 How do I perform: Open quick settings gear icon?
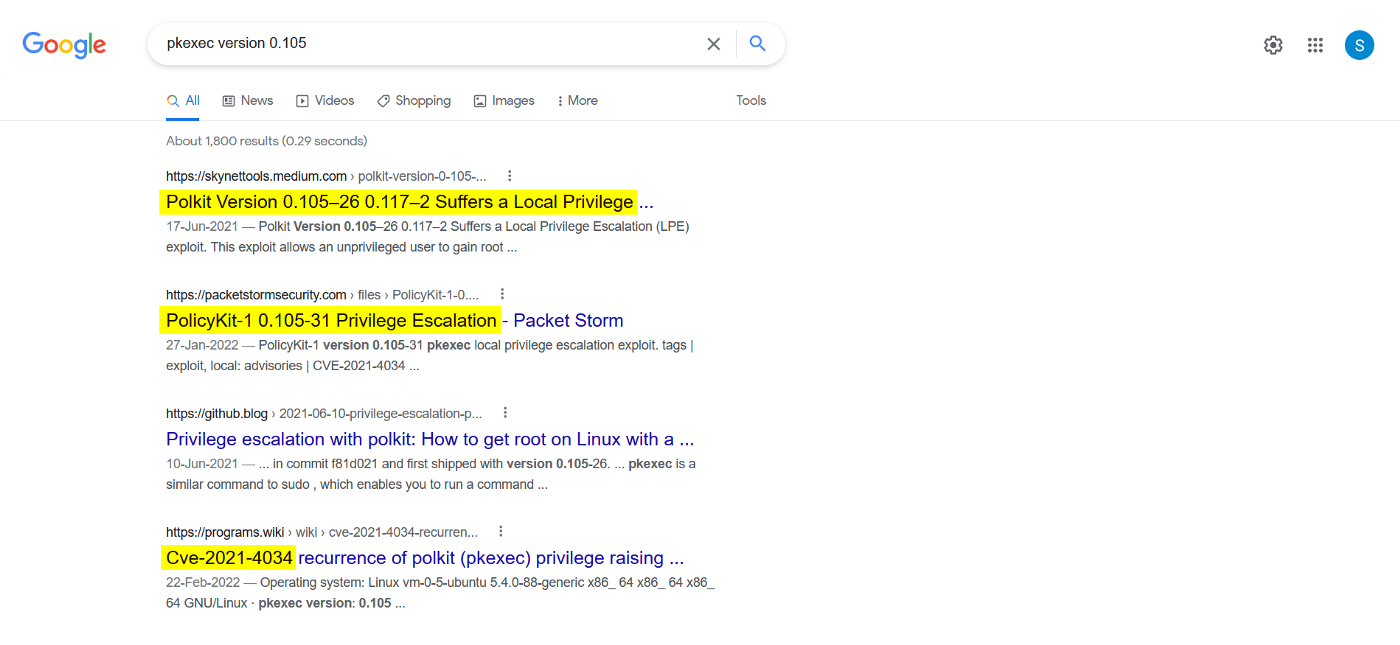tap(1272, 44)
